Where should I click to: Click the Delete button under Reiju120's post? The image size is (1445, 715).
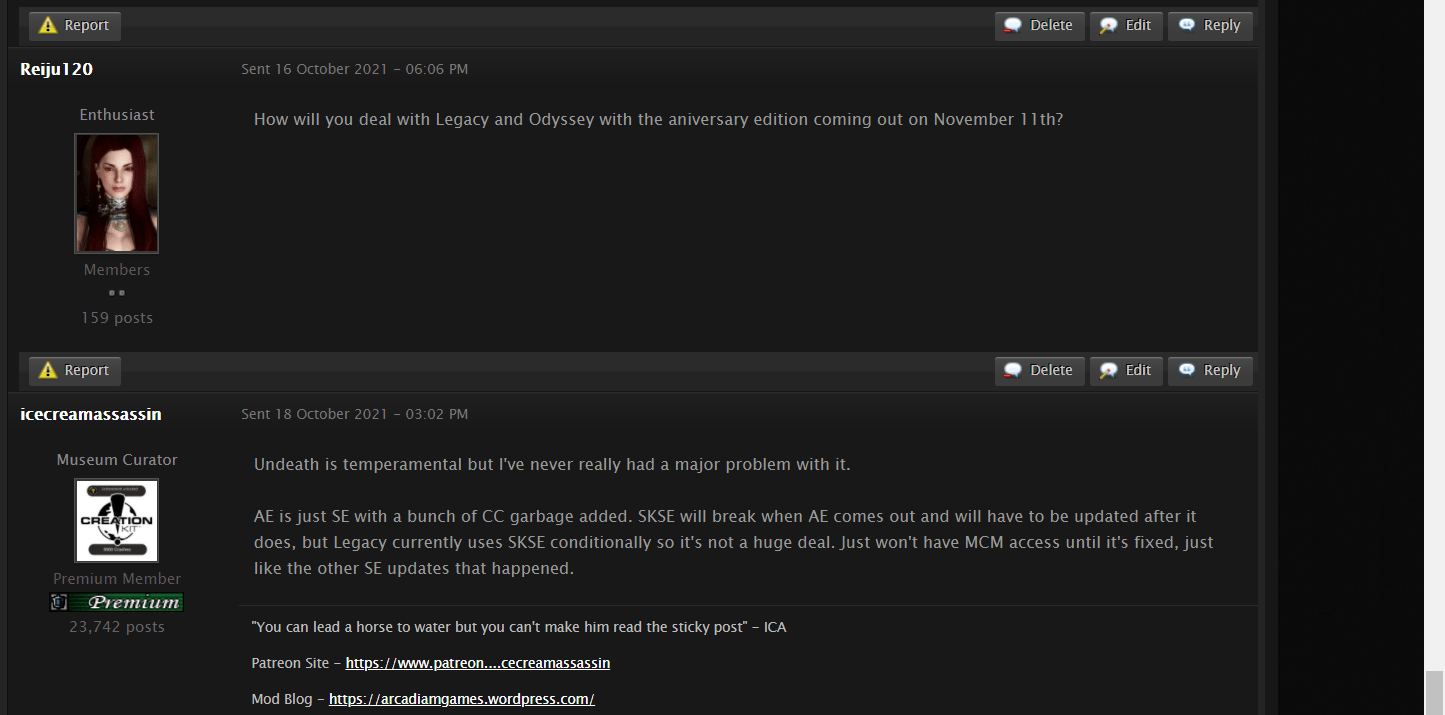pos(1040,371)
